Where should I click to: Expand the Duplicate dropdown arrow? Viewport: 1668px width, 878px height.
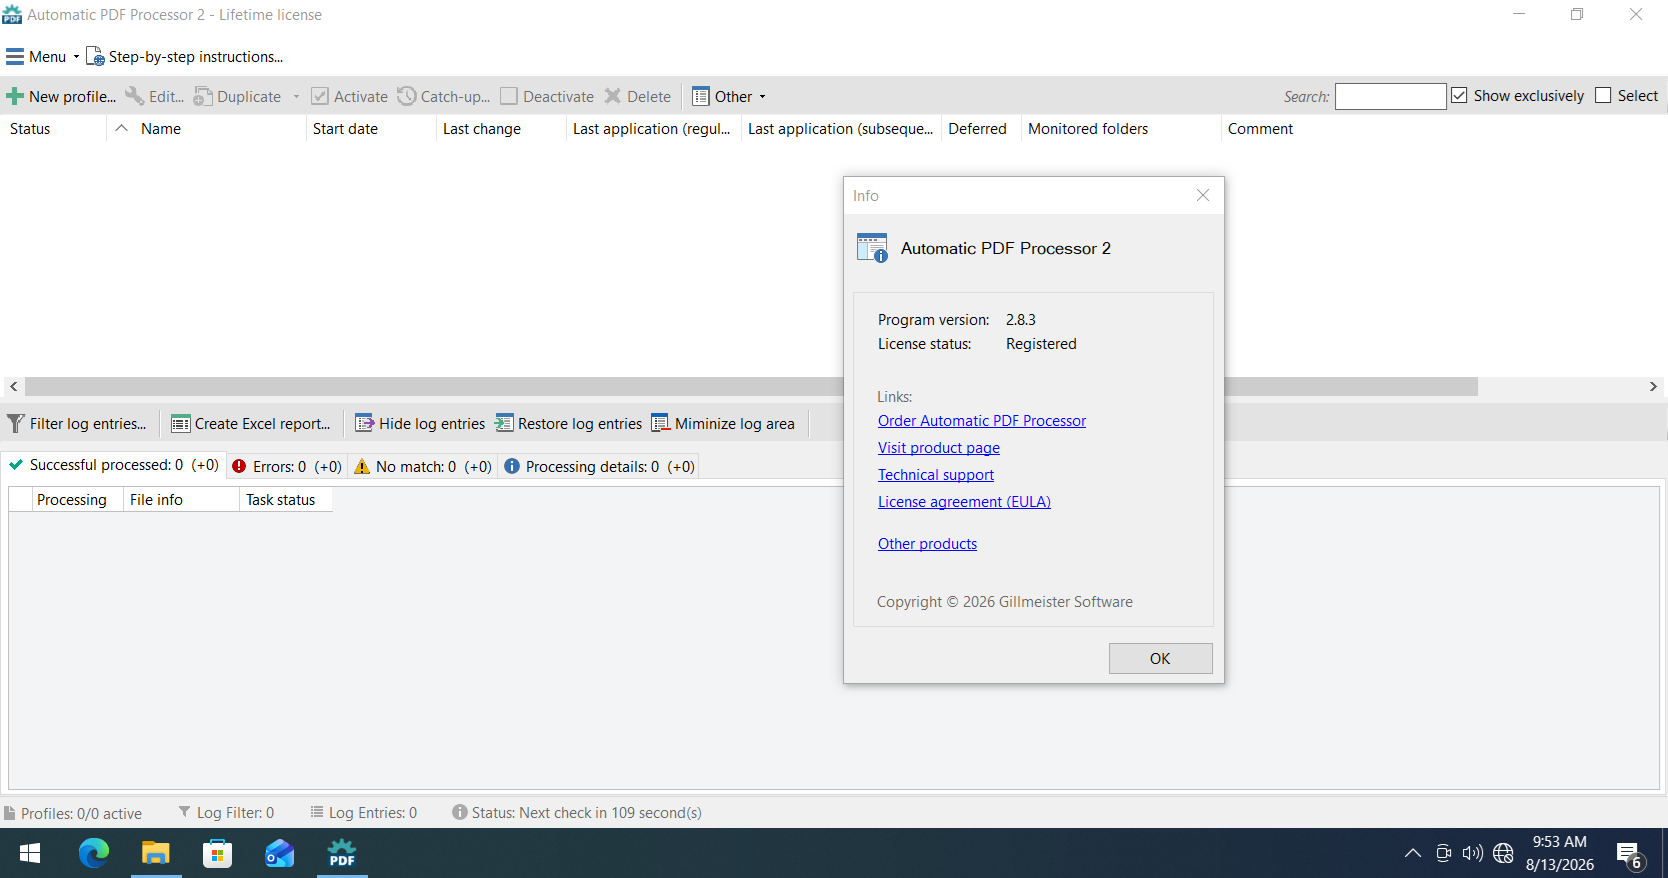click(296, 97)
